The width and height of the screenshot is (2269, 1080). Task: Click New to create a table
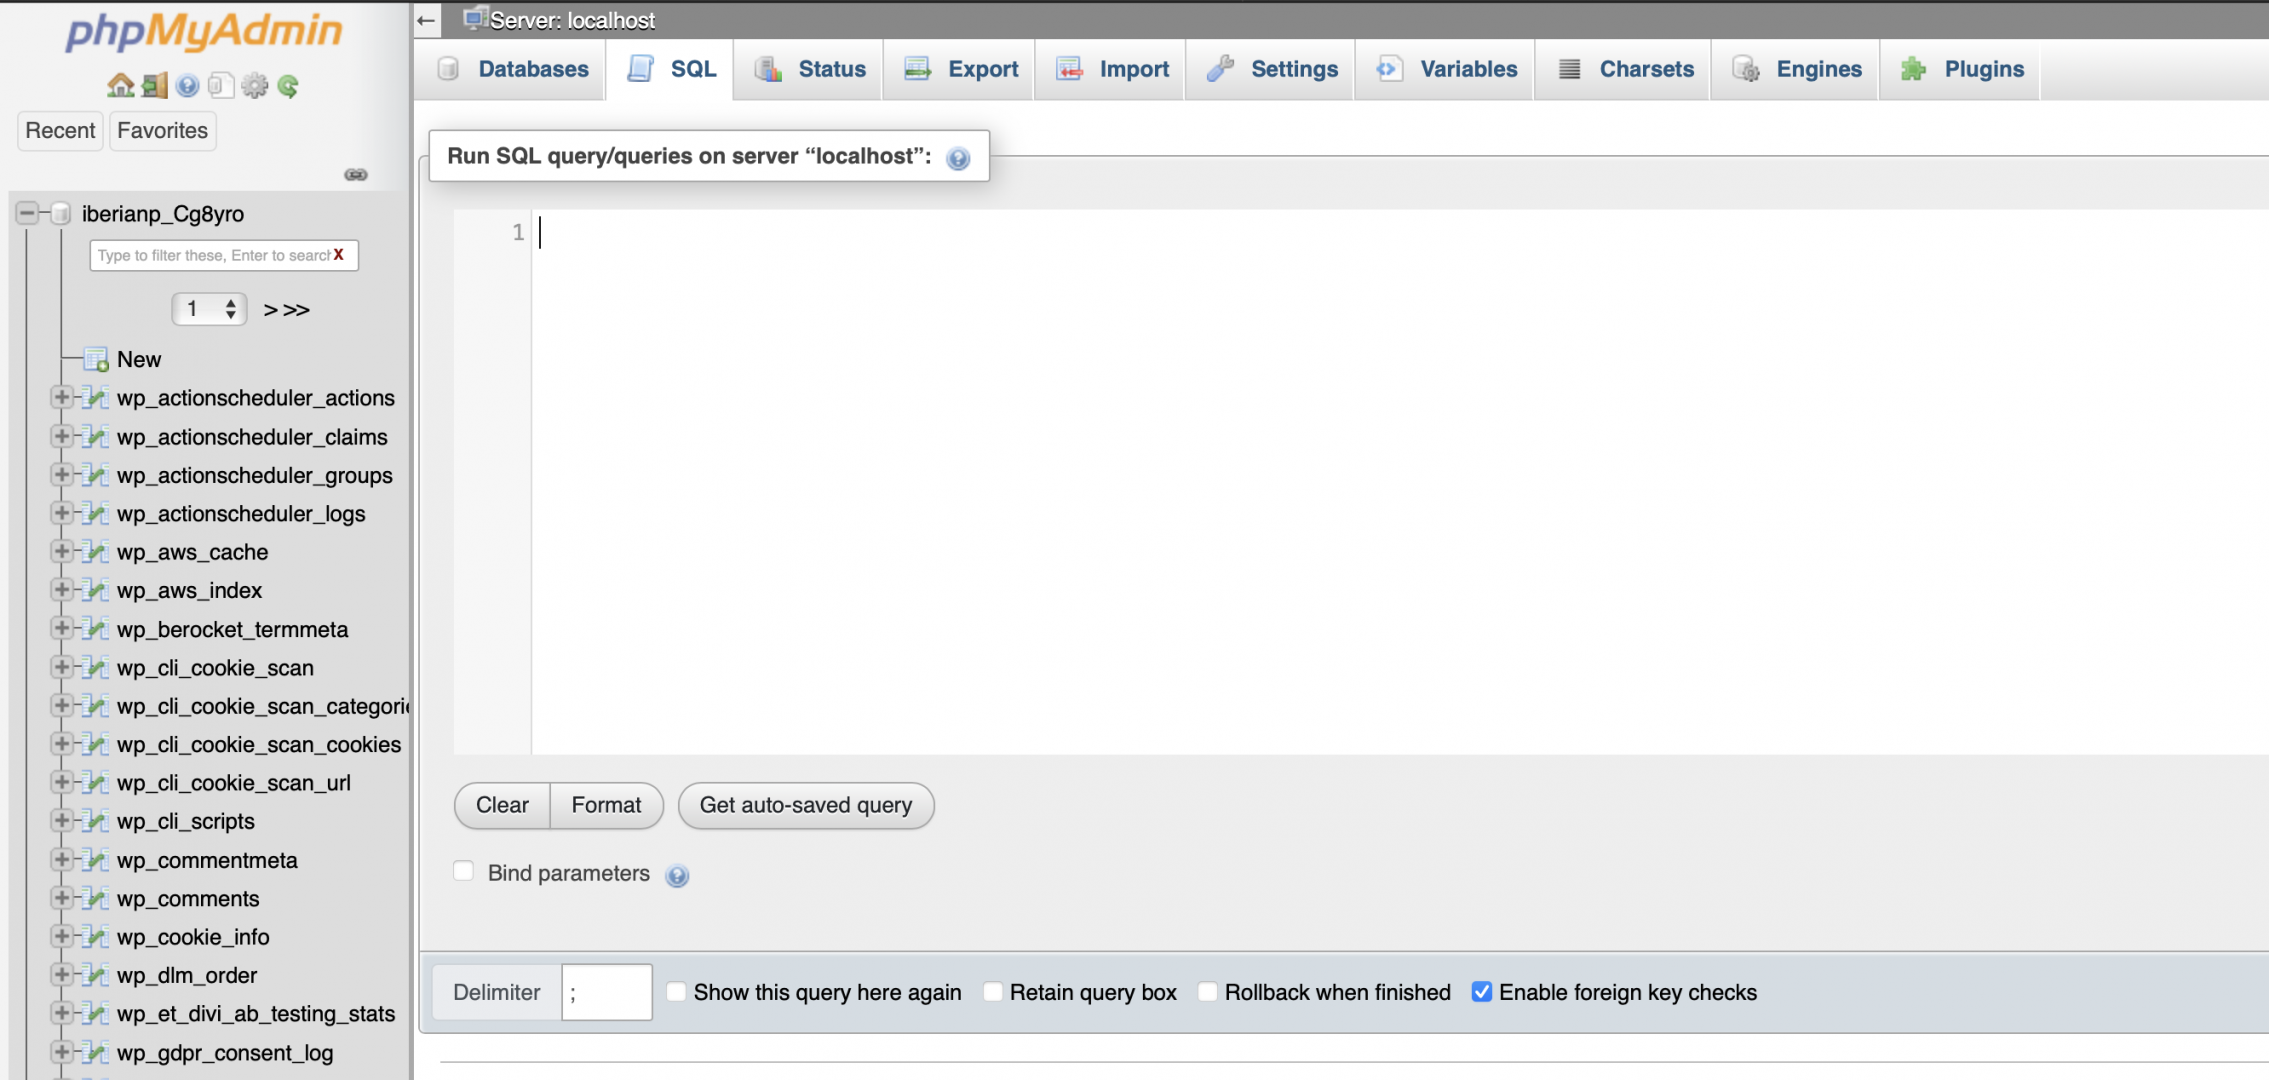click(x=139, y=359)
